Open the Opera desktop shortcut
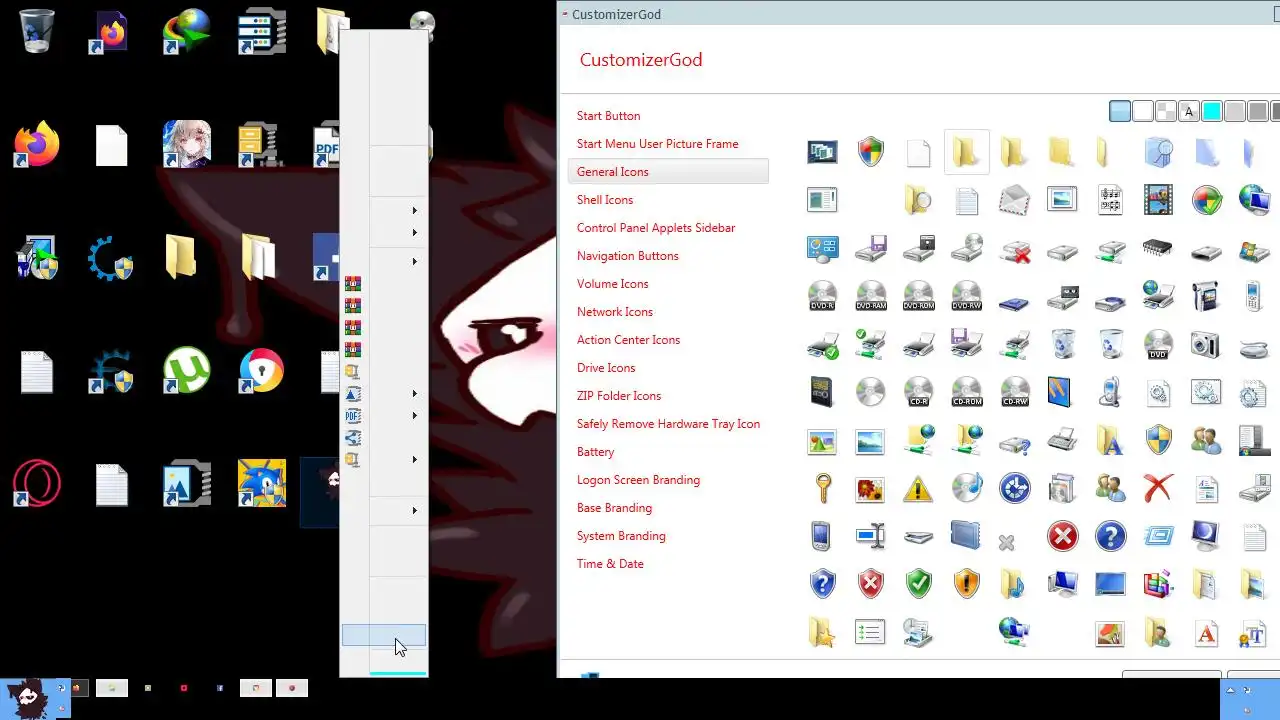Image resolution: width=1280 pixels, height=720 pixels. (37, 484)
